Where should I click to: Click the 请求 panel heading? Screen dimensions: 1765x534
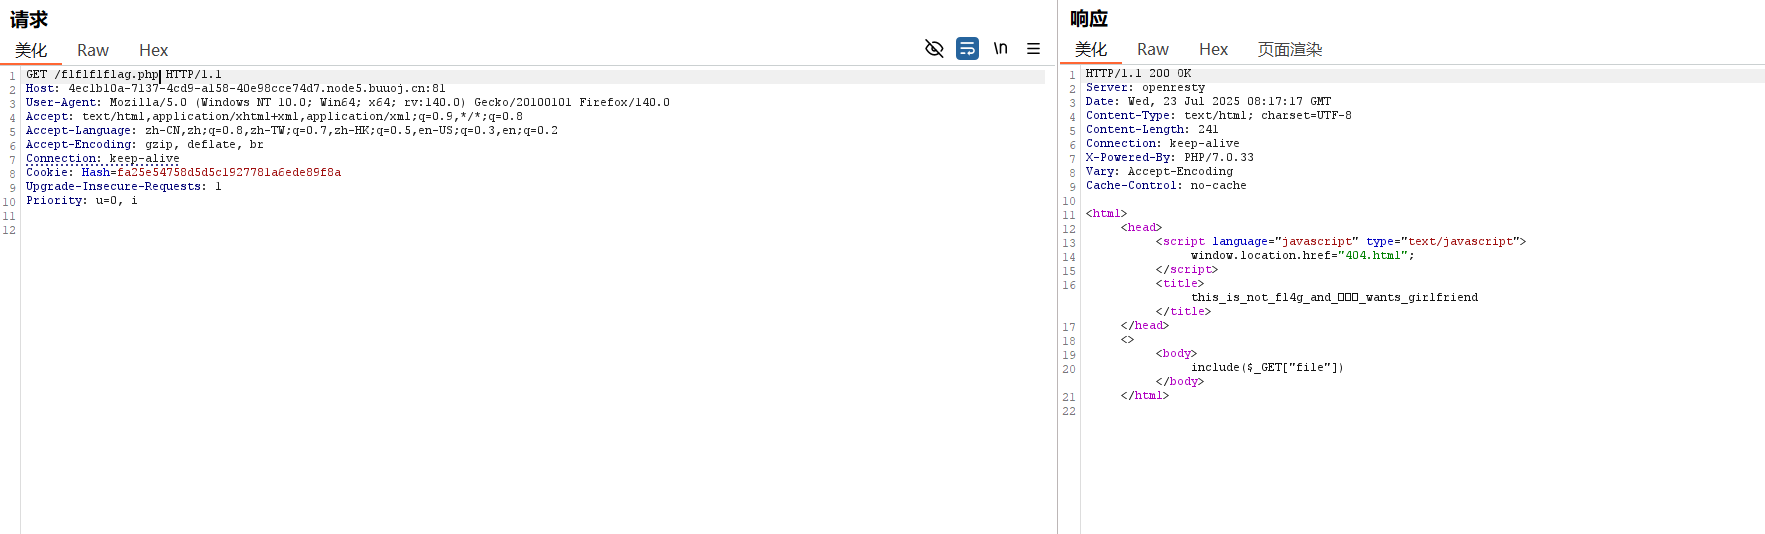(29, 19)
